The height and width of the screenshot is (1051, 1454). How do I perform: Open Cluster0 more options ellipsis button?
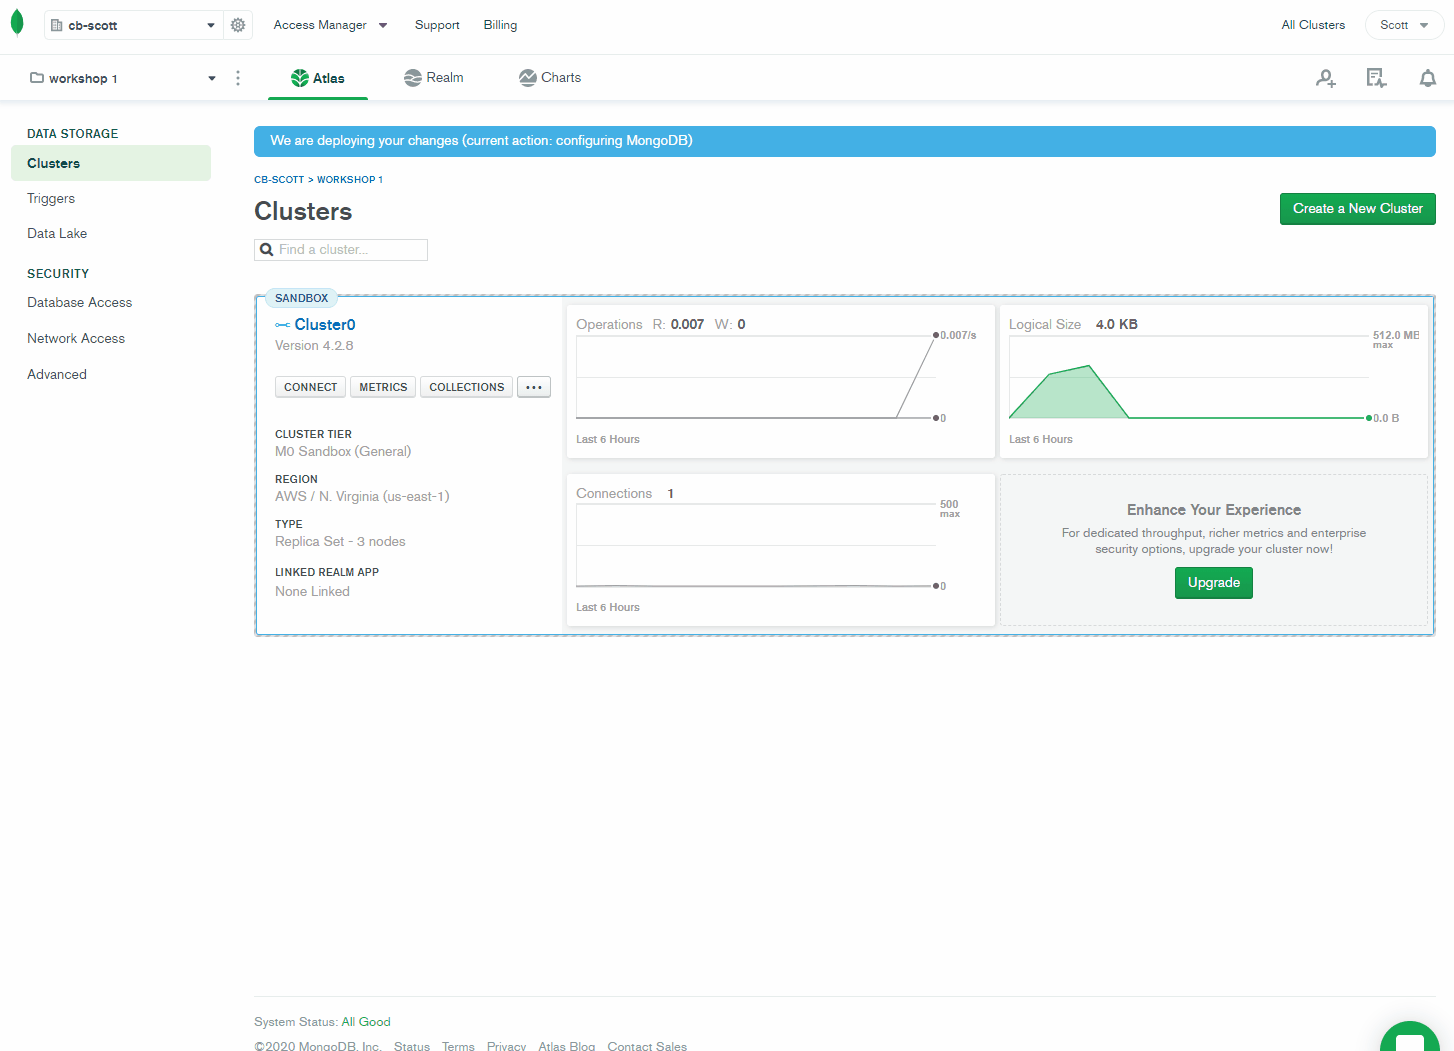tap(534, 387)
